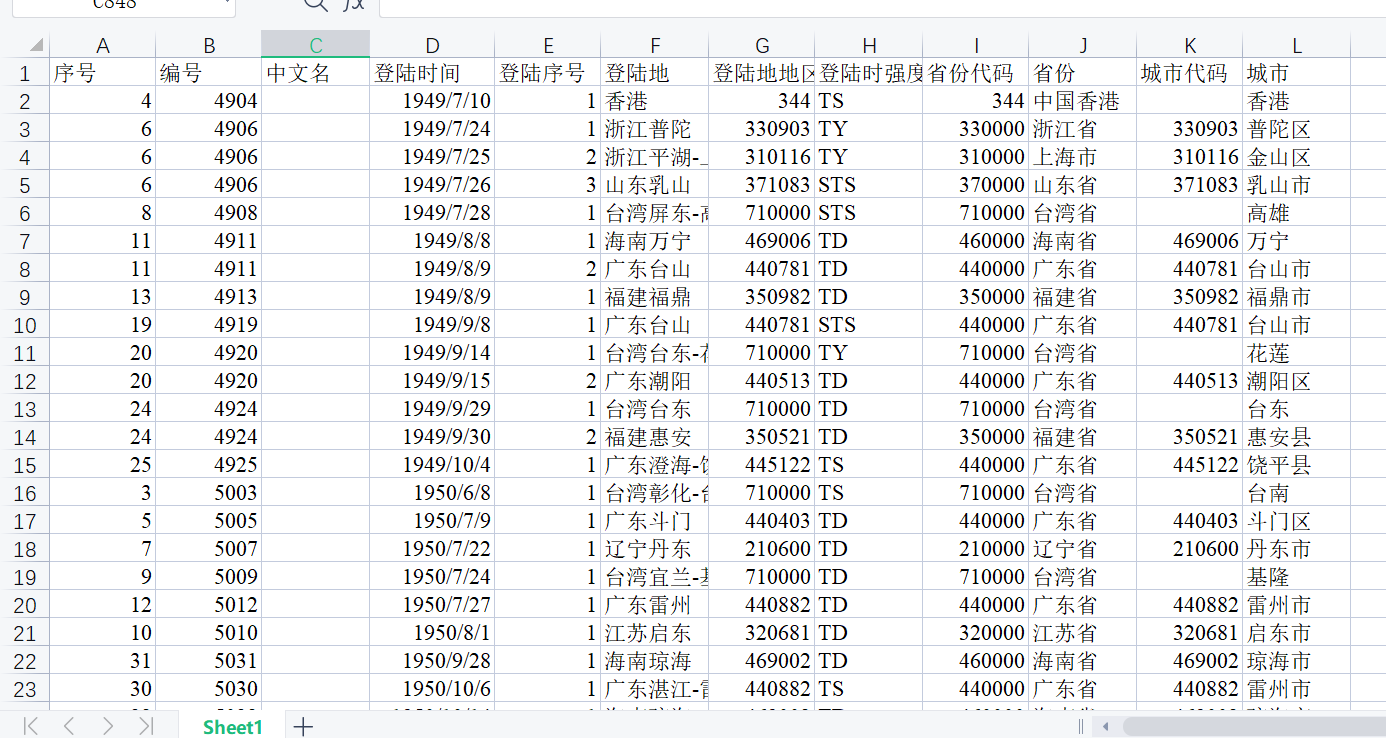Image resolution: width=1386 pixels, height=738 pixels.
Task: Select column K header
Action: [1190, 45]
